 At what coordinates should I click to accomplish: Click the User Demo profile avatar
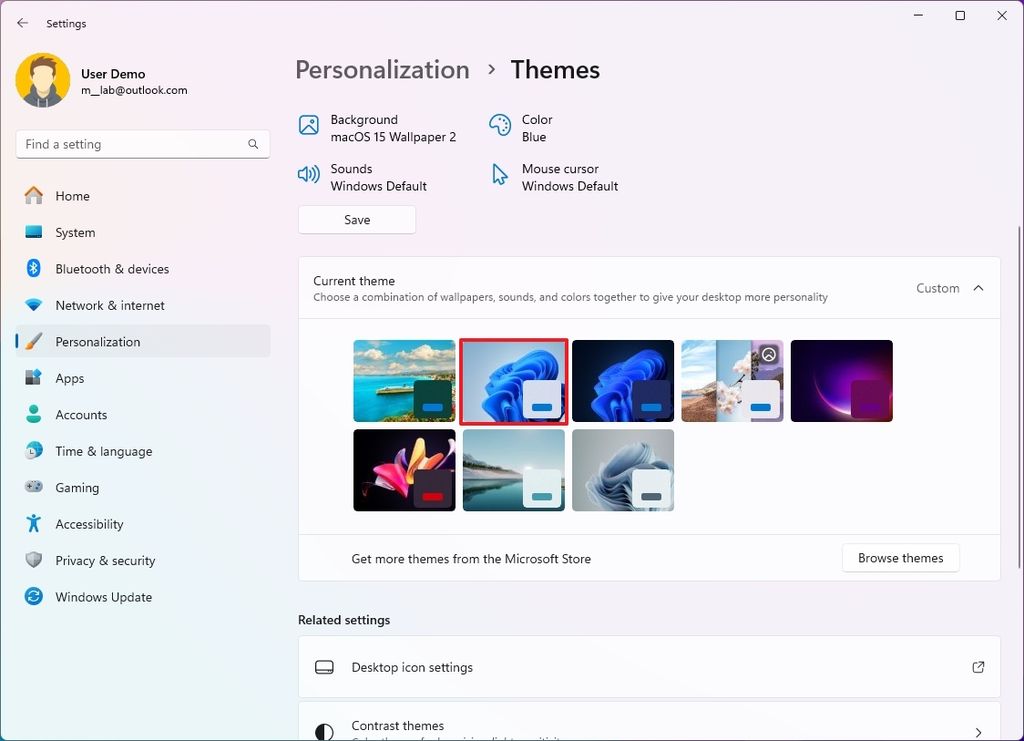pyautogui.click(x=41, y=78)
